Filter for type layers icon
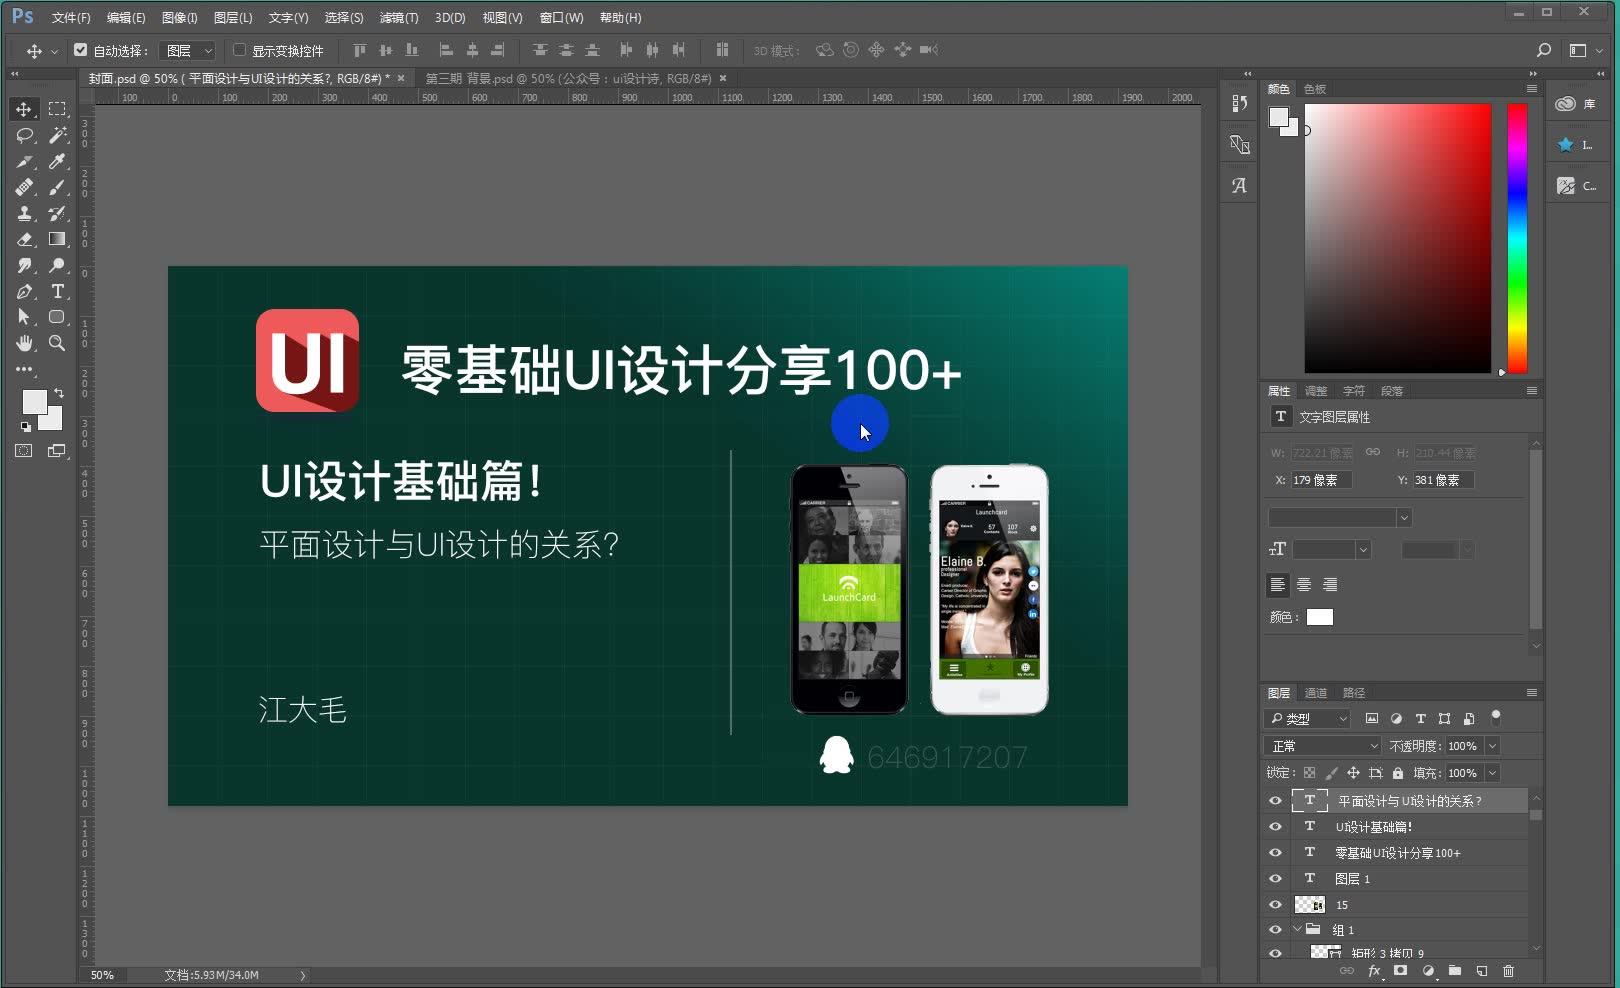 (x=1420, y=719)
